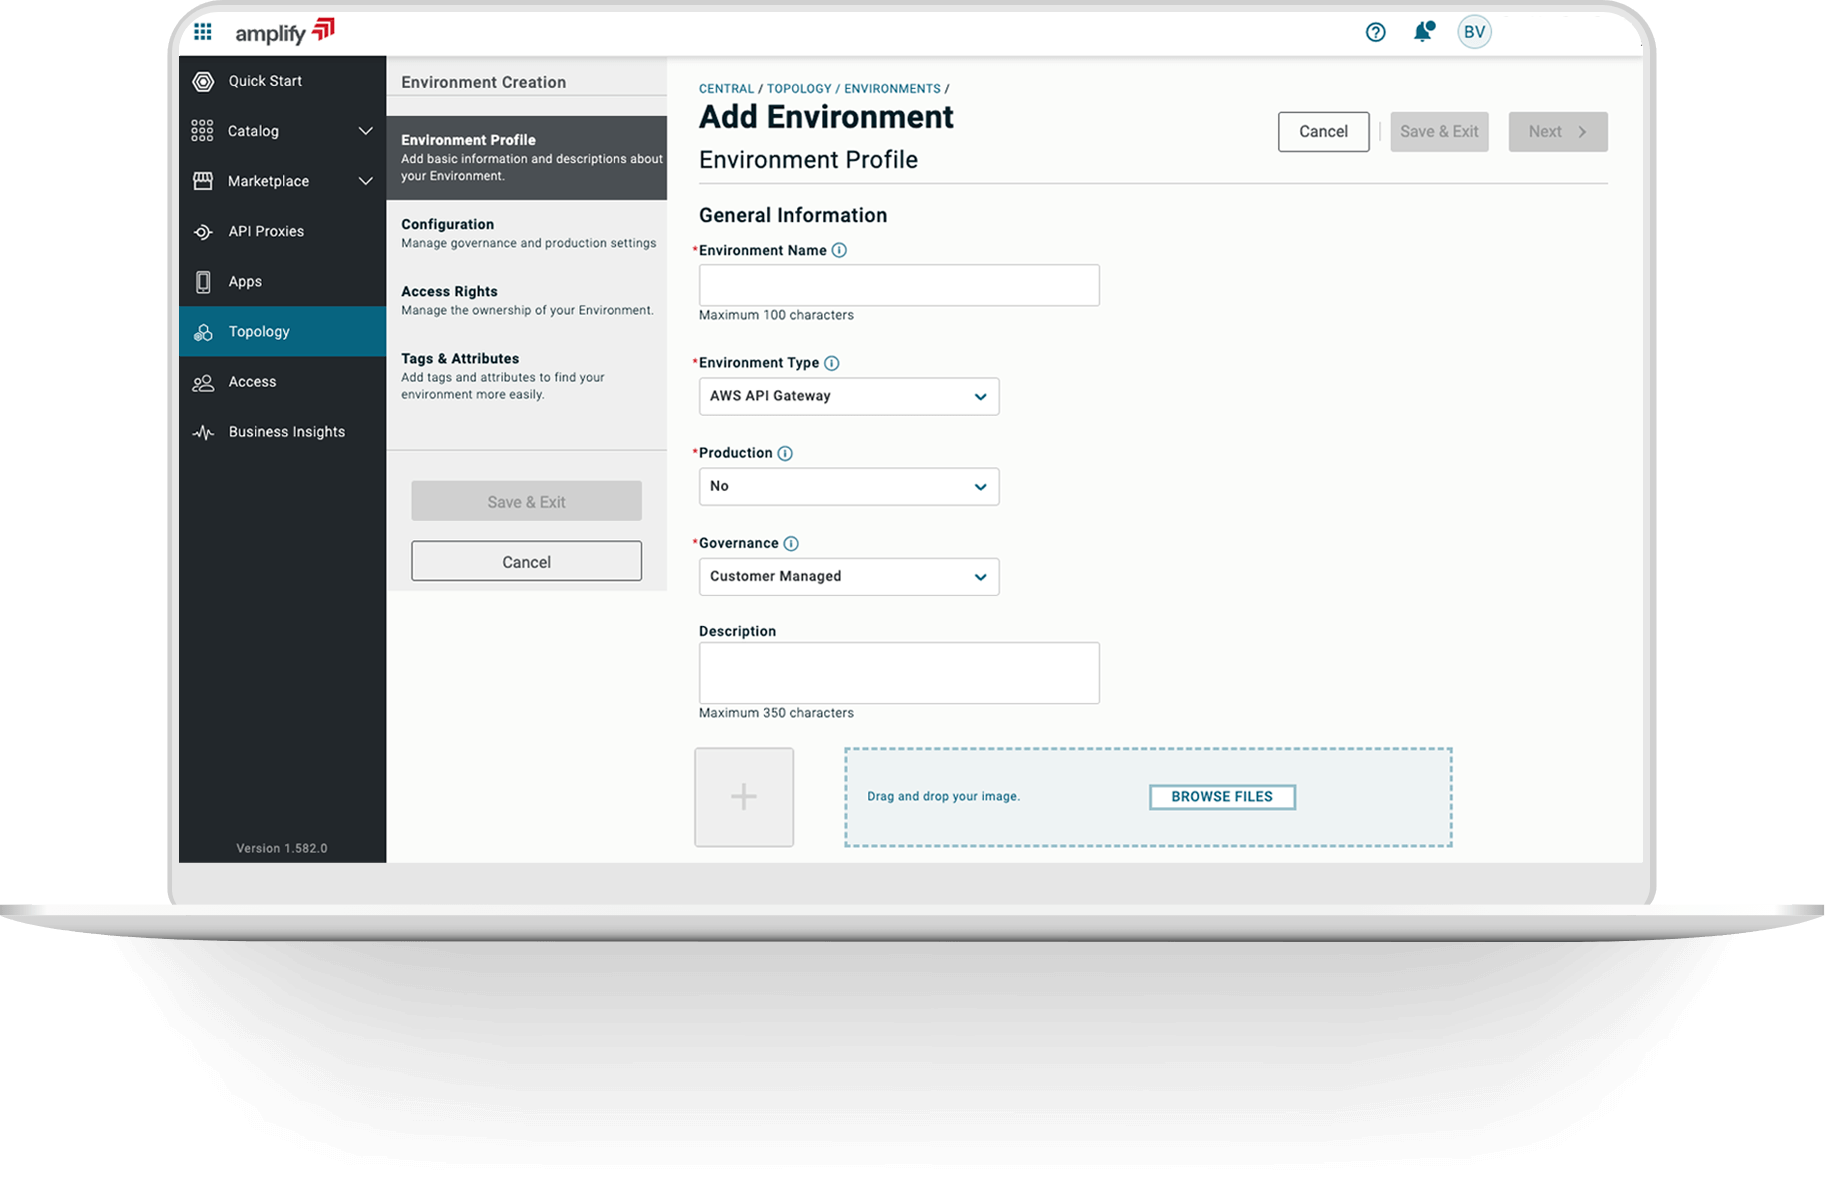The image size is (1825, 1182).
Task: Open the BV user avatar menu
Action: click(x=1473, y=32)
